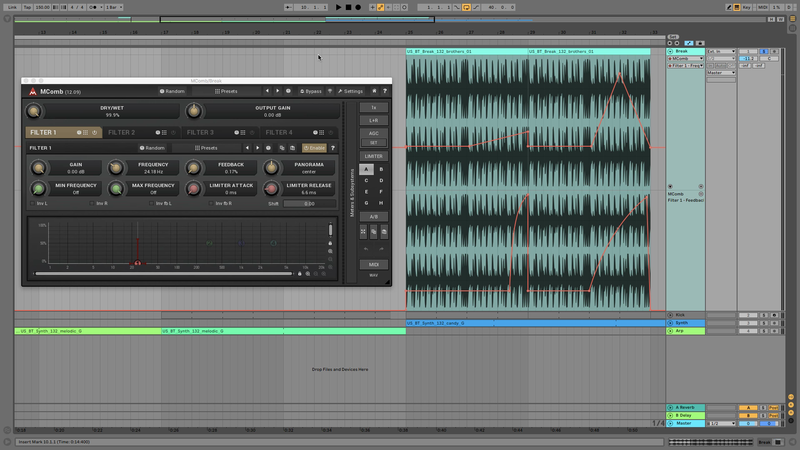Click the Filter 1 section Random button
800x450 pixels.
(152, 148)
